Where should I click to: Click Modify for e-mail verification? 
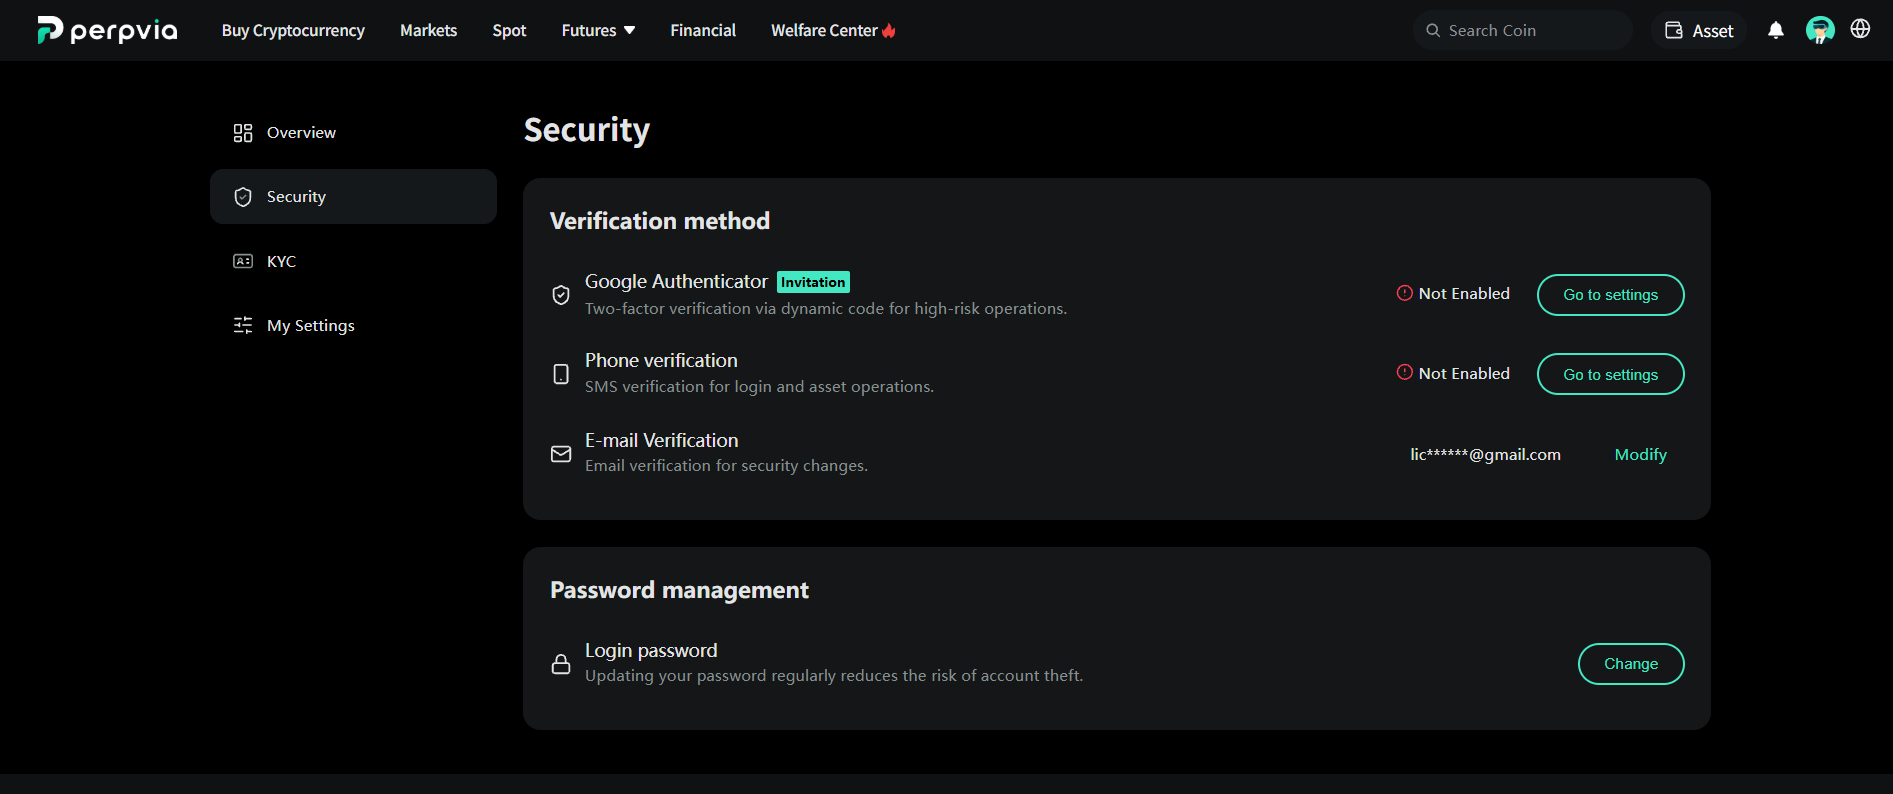coord(1640,454)
